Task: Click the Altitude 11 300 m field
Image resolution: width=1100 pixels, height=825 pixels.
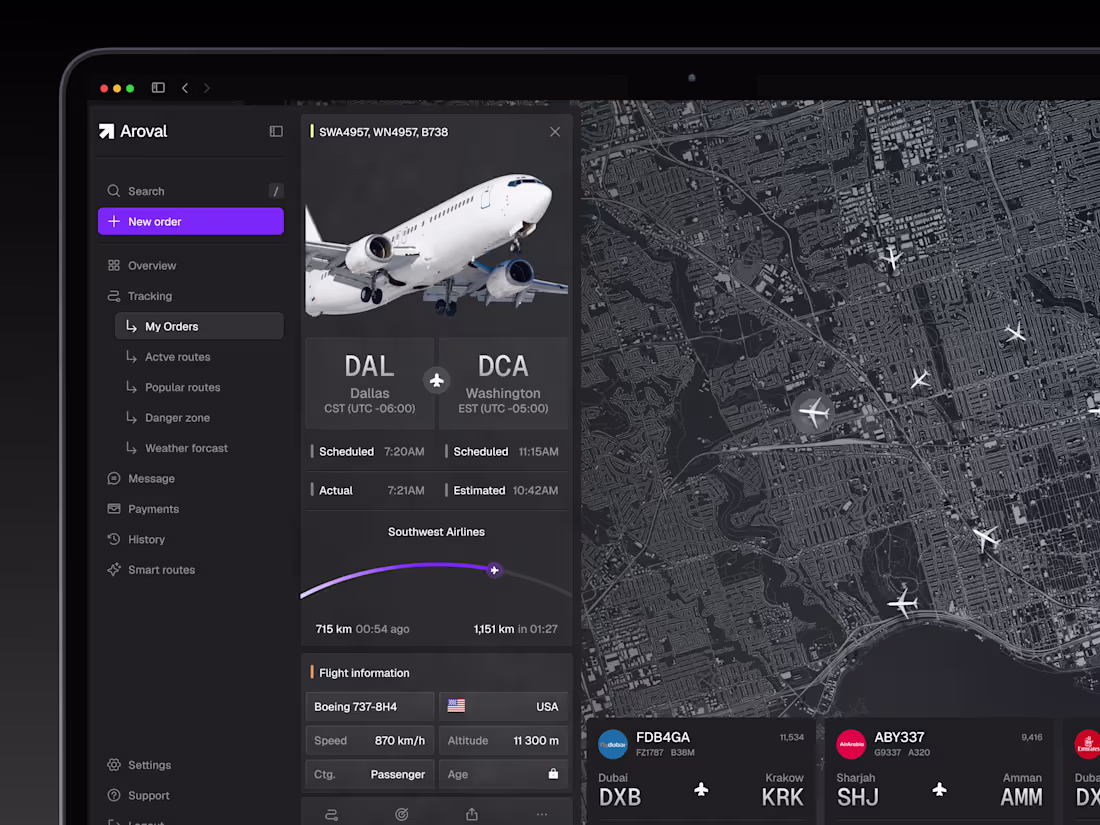Action: [503, 740]
